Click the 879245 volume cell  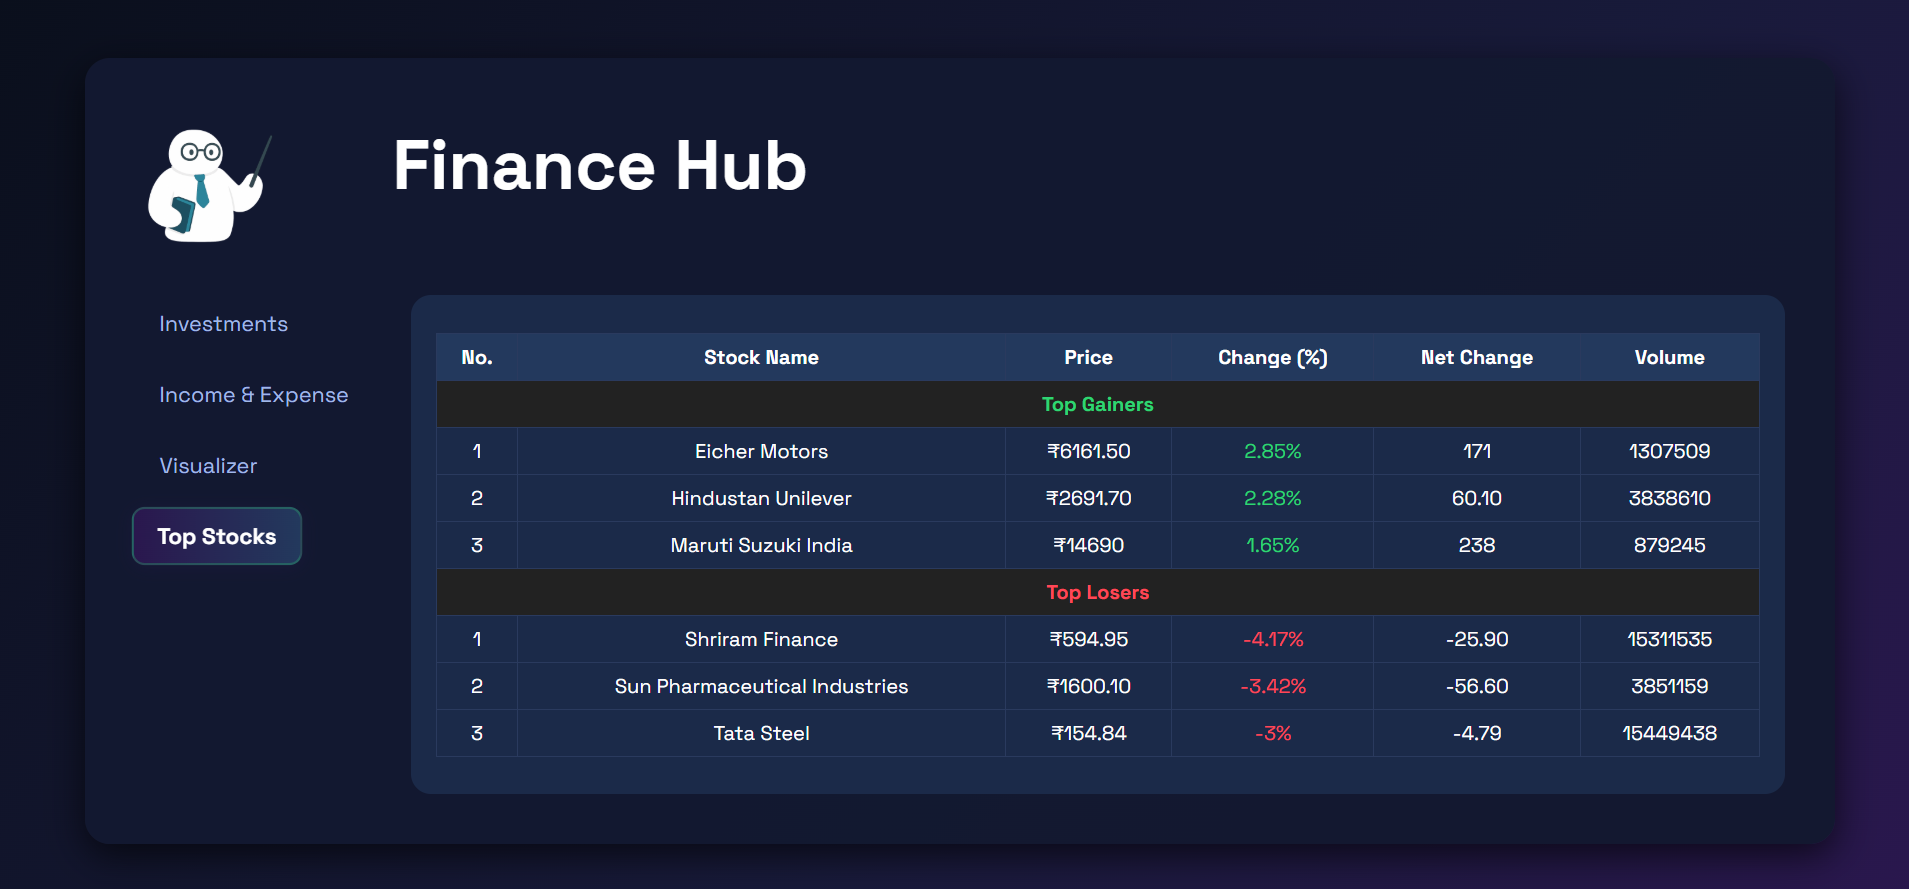coord(1669,545)
